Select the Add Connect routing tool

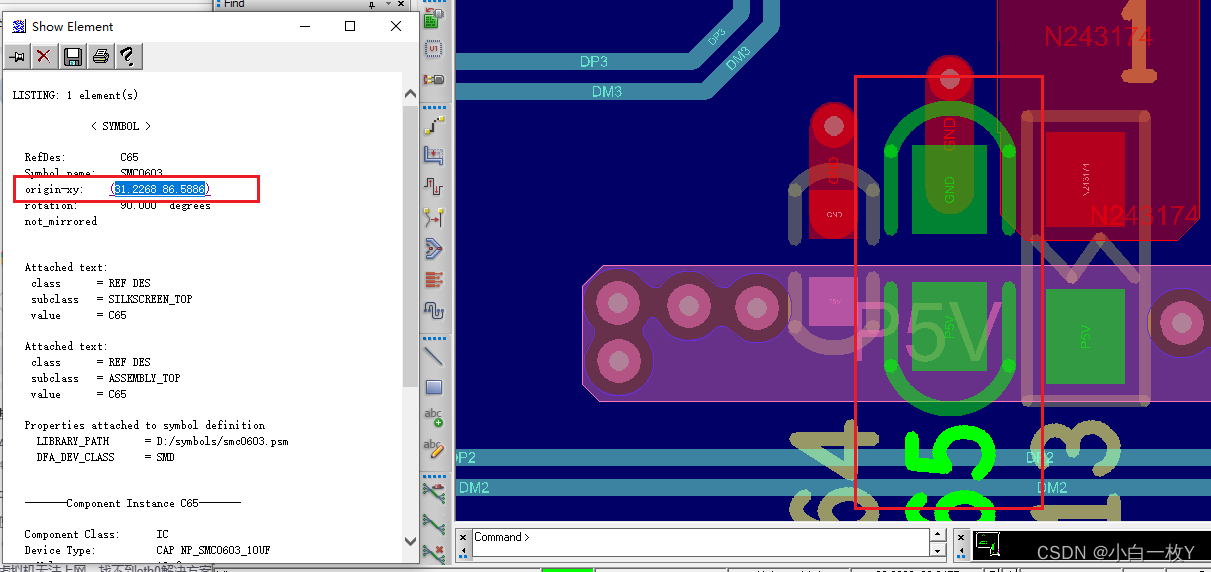(434, 125)
